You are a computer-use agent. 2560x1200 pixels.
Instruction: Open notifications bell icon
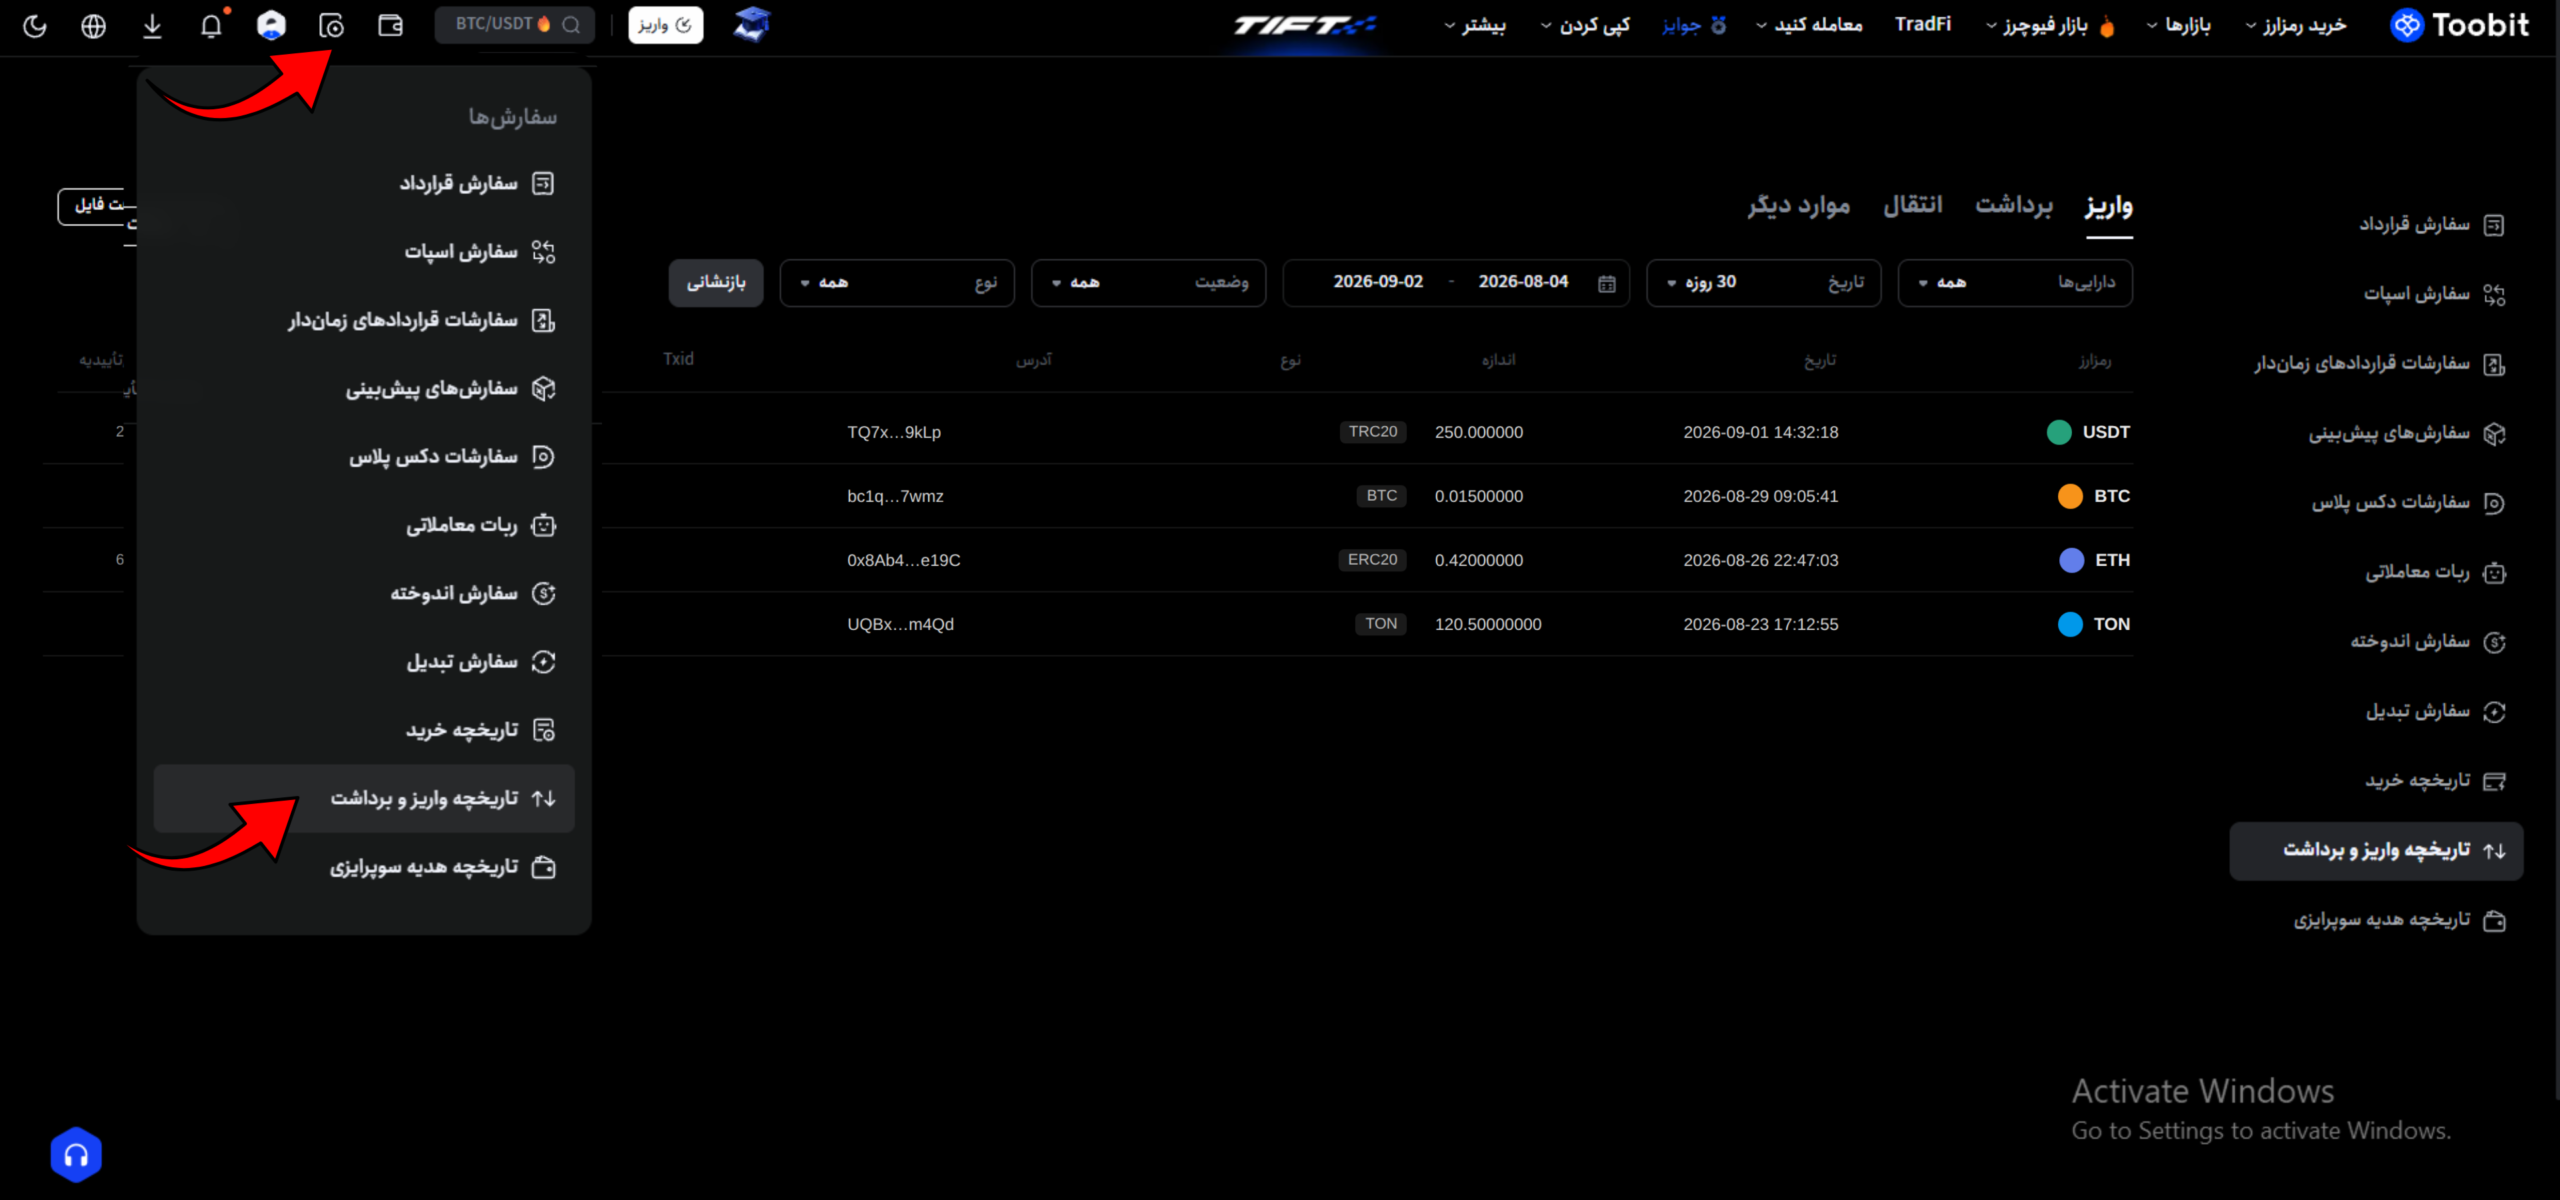211,26
